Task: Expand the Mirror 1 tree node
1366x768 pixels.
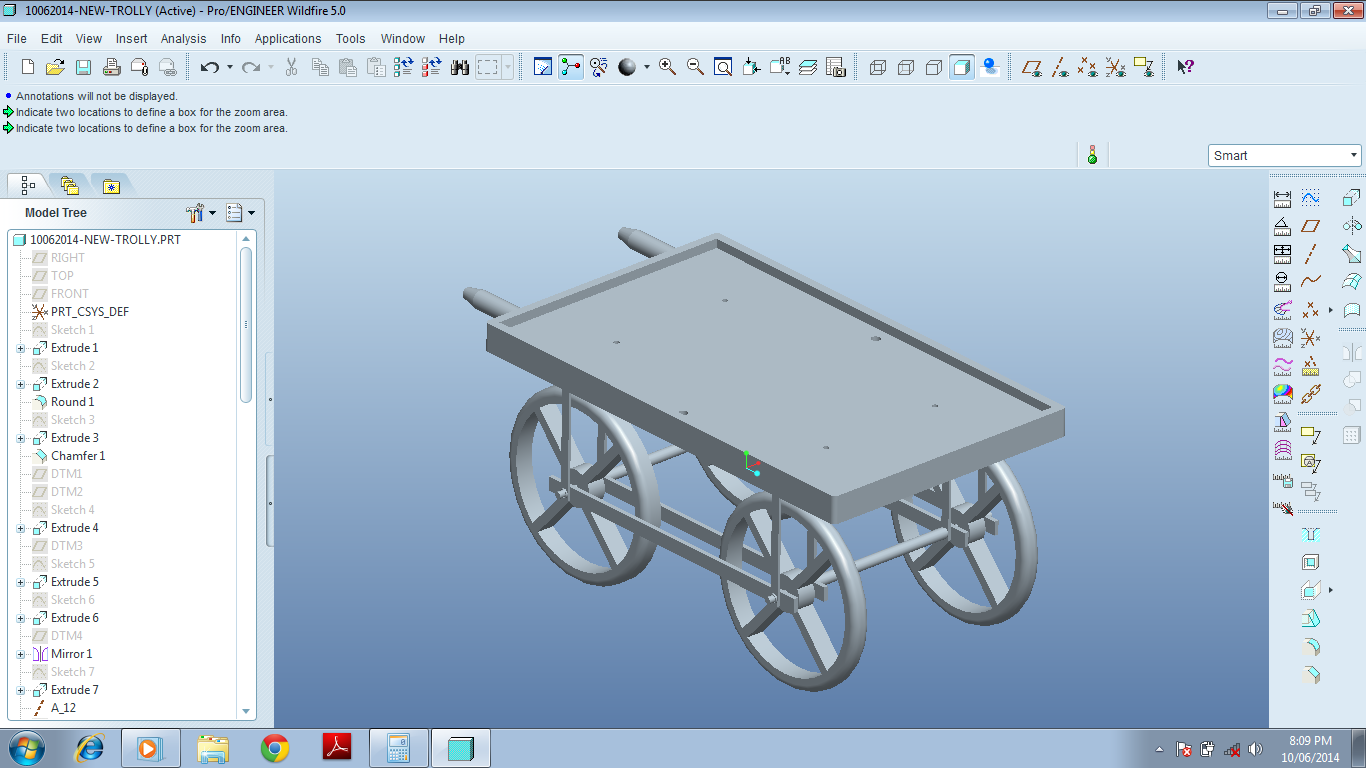Action: 21,654
